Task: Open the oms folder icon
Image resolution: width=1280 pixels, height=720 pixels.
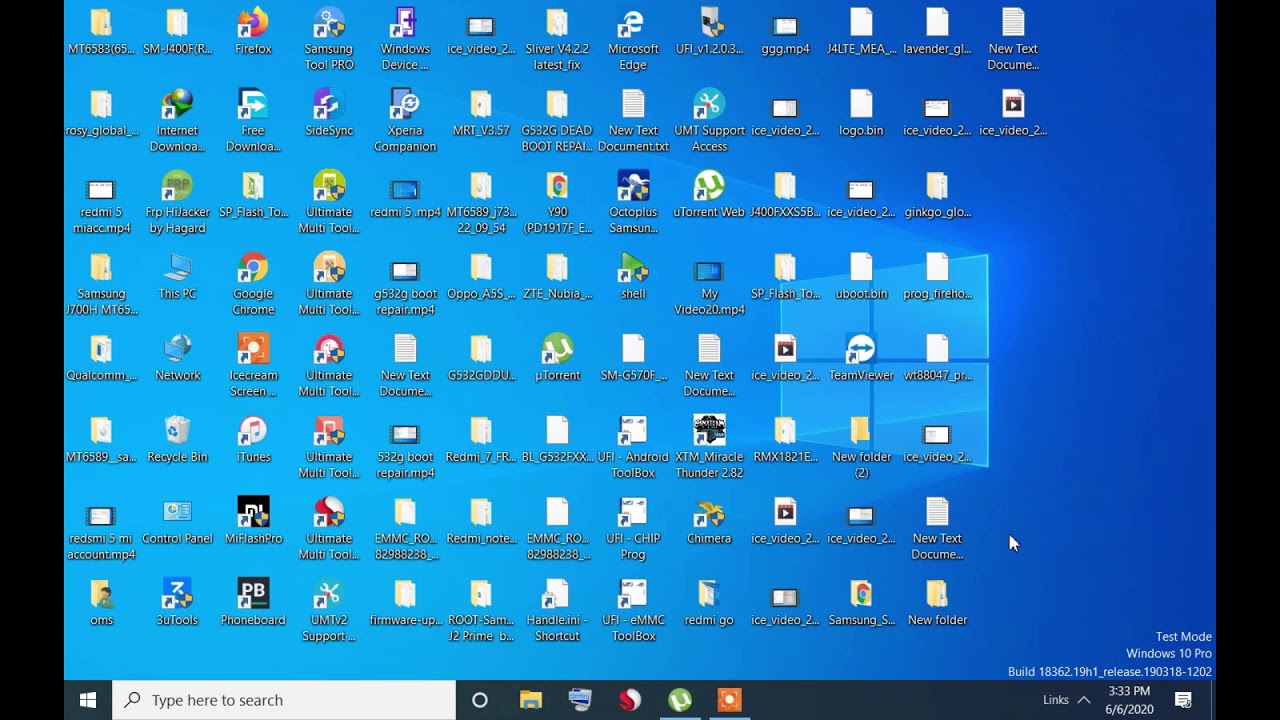Action: (x=101, y=603)
